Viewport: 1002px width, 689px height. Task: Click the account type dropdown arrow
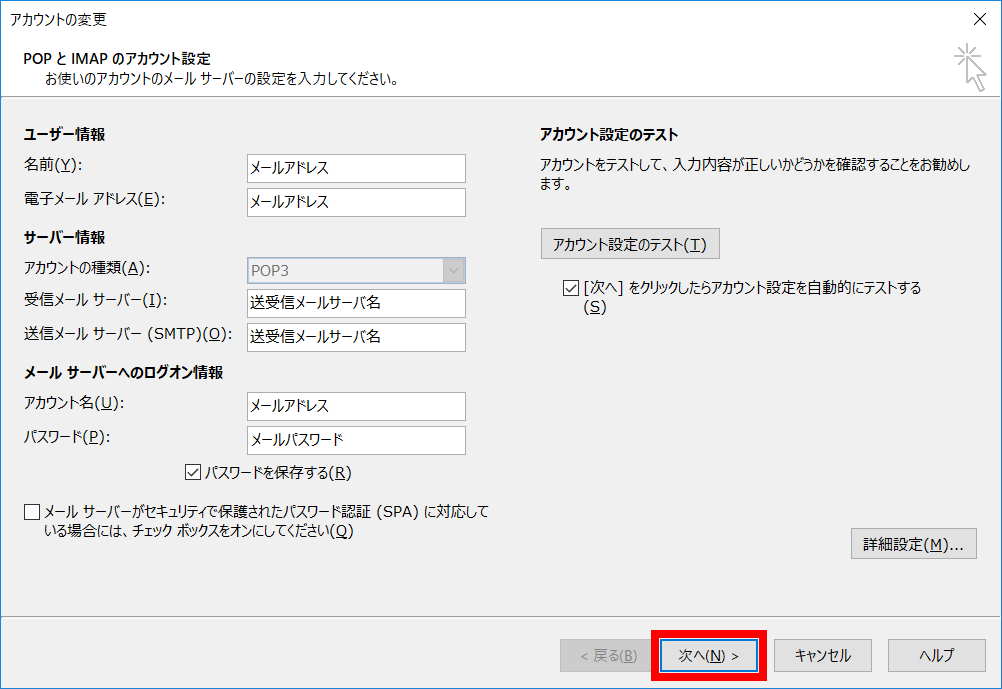pos(455,271)
